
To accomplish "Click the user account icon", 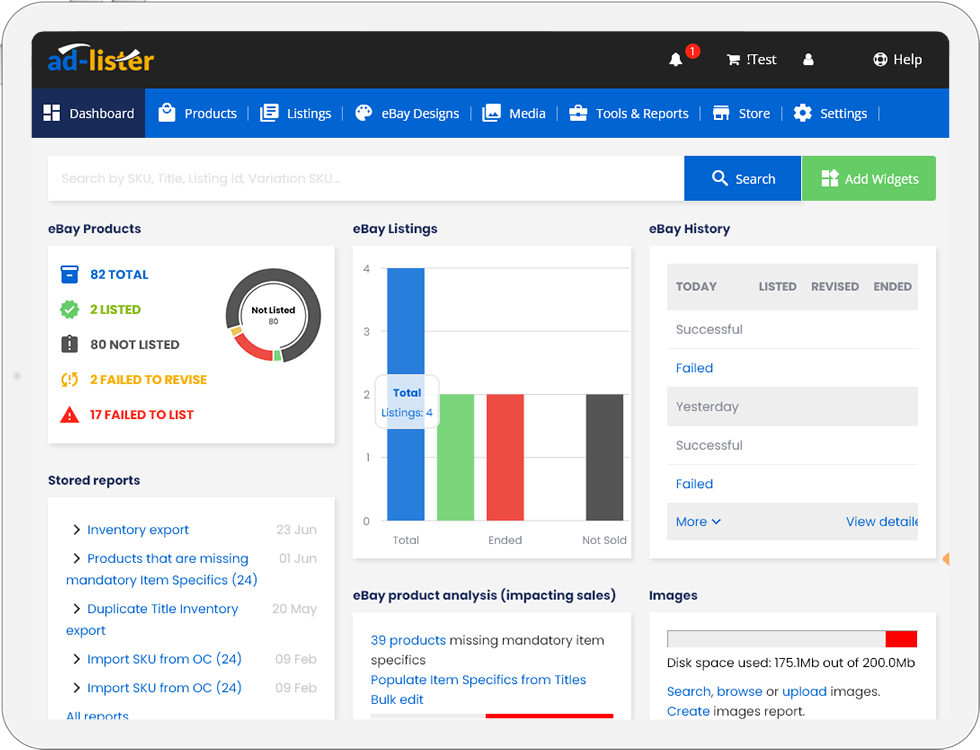I will 809,59.
